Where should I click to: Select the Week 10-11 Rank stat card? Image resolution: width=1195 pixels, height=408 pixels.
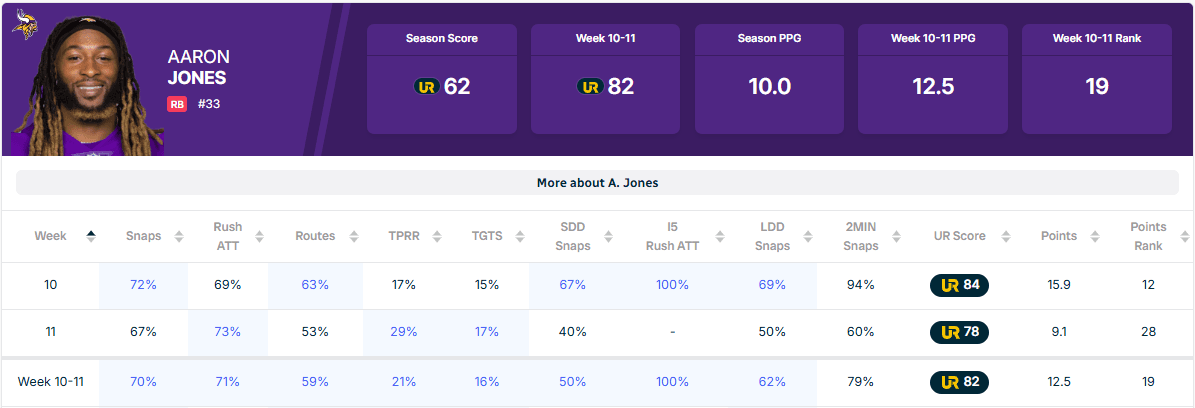pos(1096,78)
